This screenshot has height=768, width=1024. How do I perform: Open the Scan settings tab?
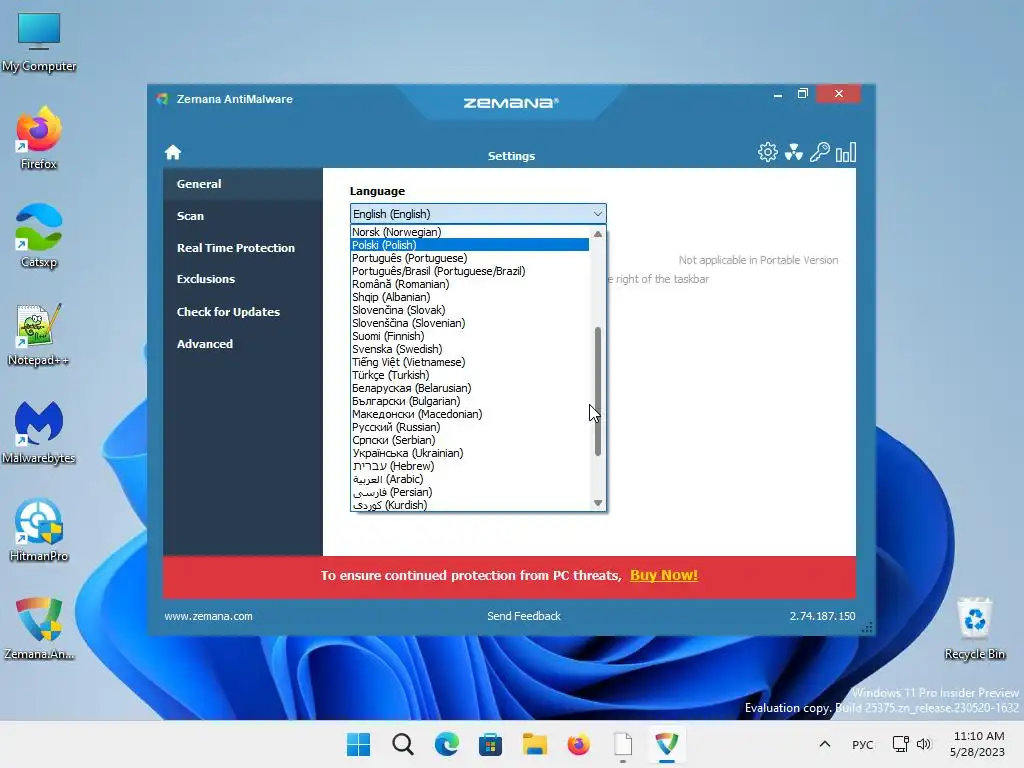[242, 216]
